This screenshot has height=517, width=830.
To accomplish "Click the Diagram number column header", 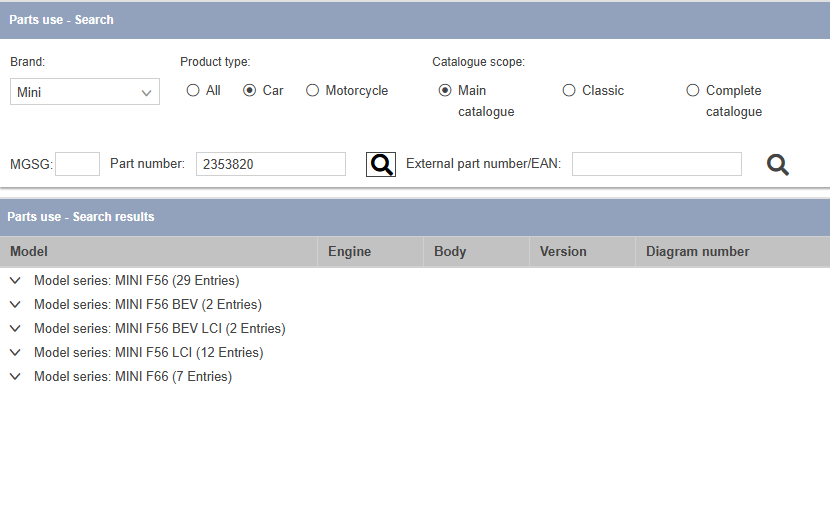I will click(x=733, y=251).
